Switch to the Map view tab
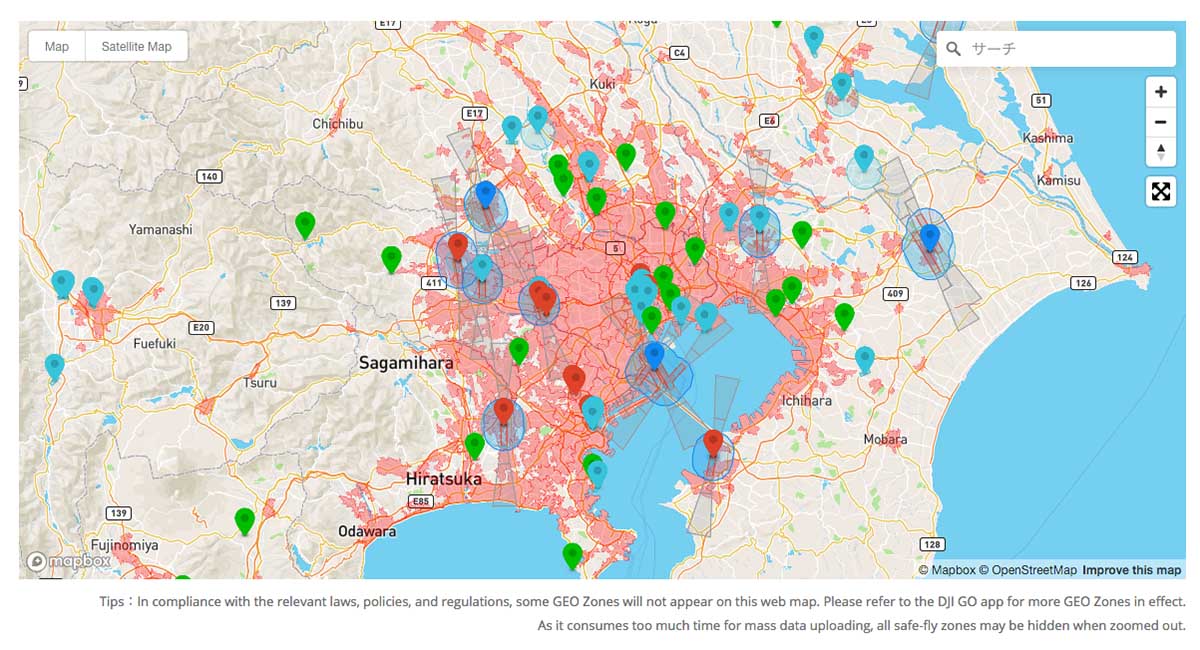This screenshot has width=1200, height=650. coord(57,47)
